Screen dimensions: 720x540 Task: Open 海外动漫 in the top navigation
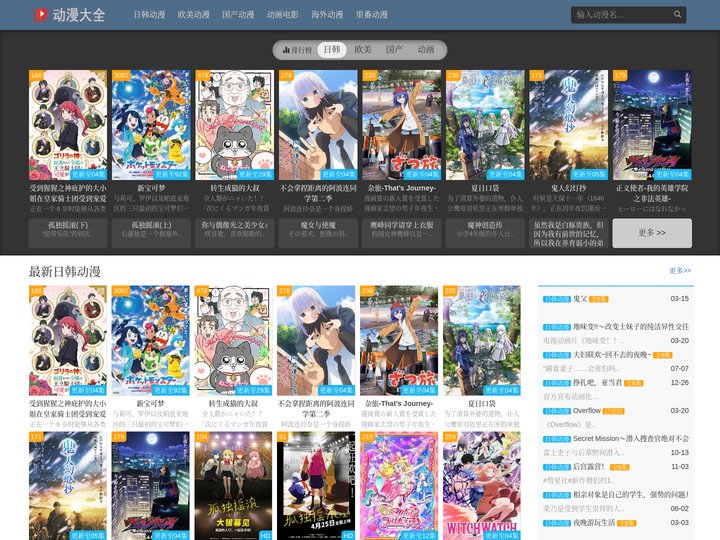point(327,15)
